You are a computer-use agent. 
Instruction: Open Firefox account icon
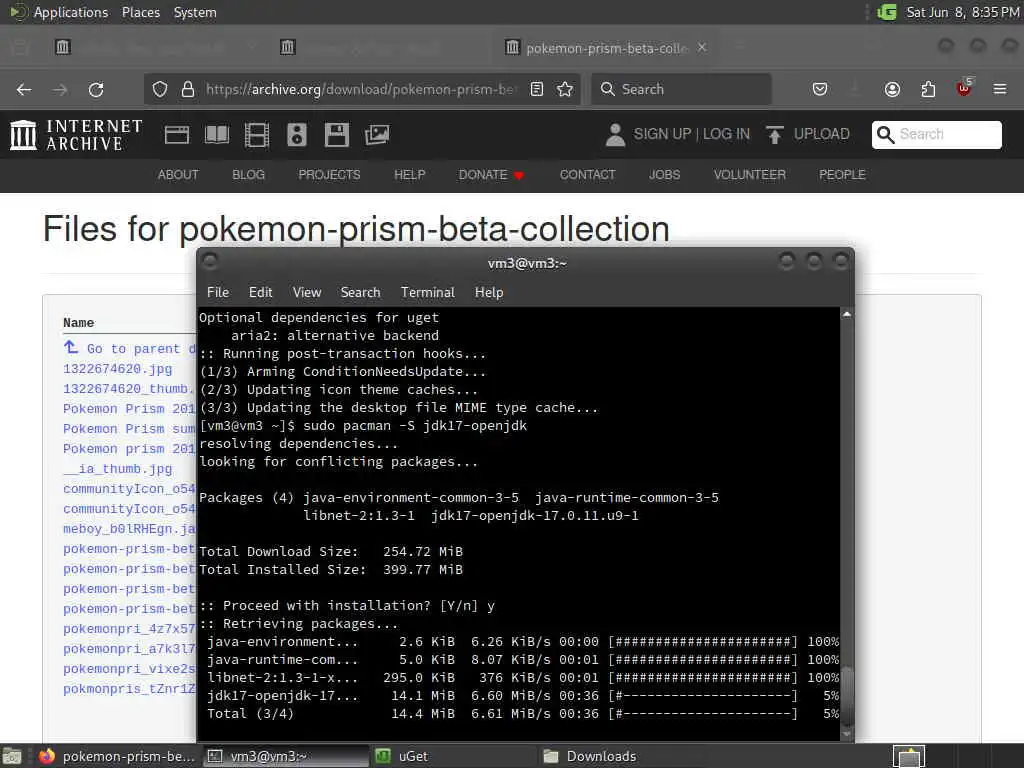(892, 89)
